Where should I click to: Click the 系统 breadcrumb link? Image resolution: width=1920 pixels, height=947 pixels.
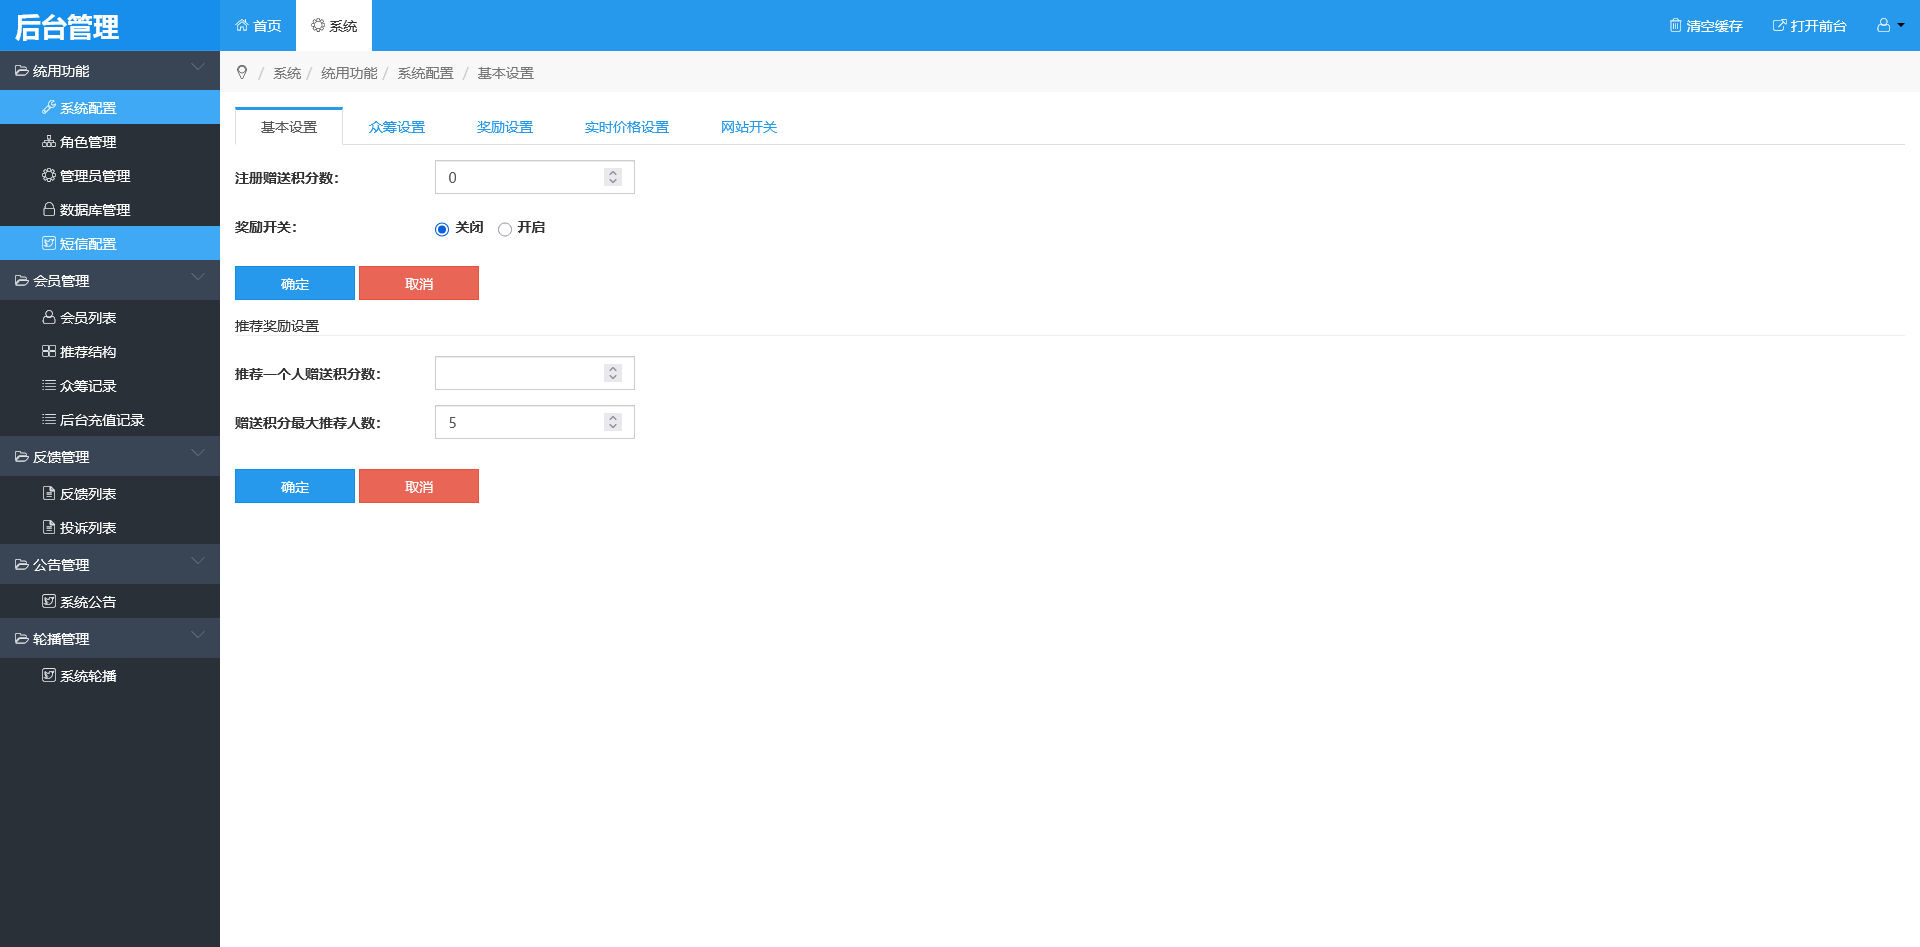[x=287, y=73]
